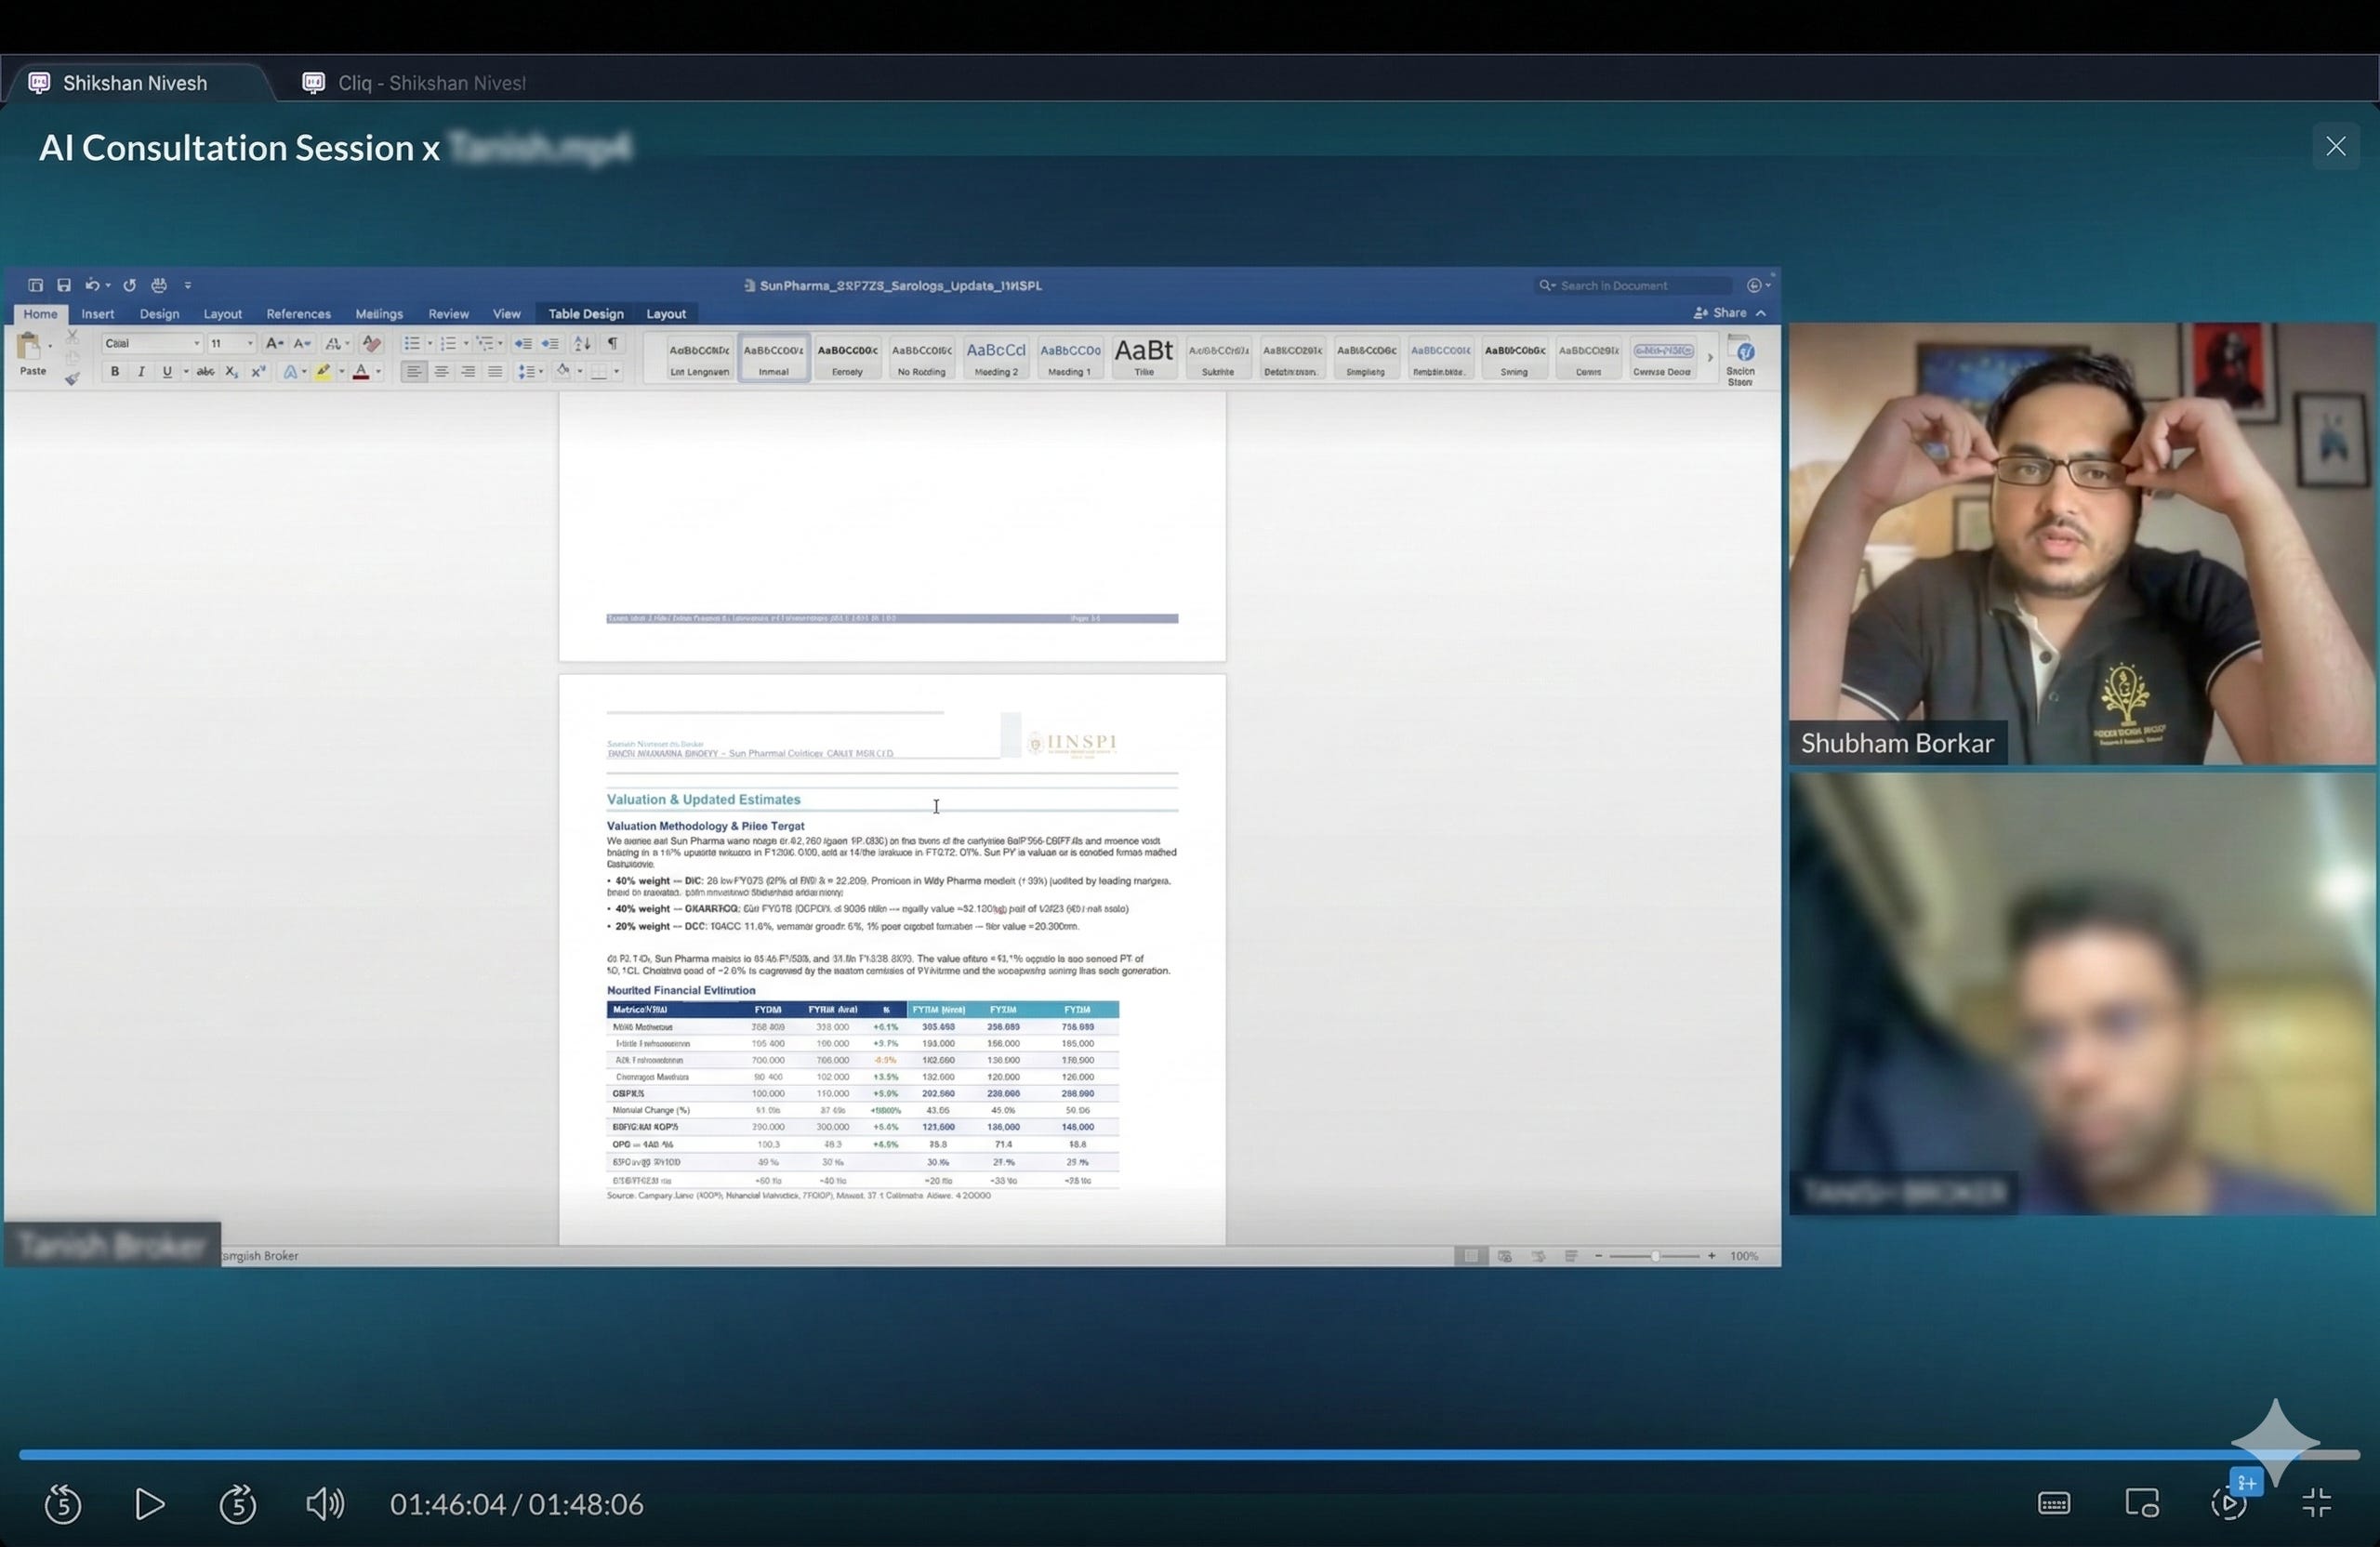2380x1547 pixels.
Task: Close the AI Consultation Session player
Action: (2335, 147)
